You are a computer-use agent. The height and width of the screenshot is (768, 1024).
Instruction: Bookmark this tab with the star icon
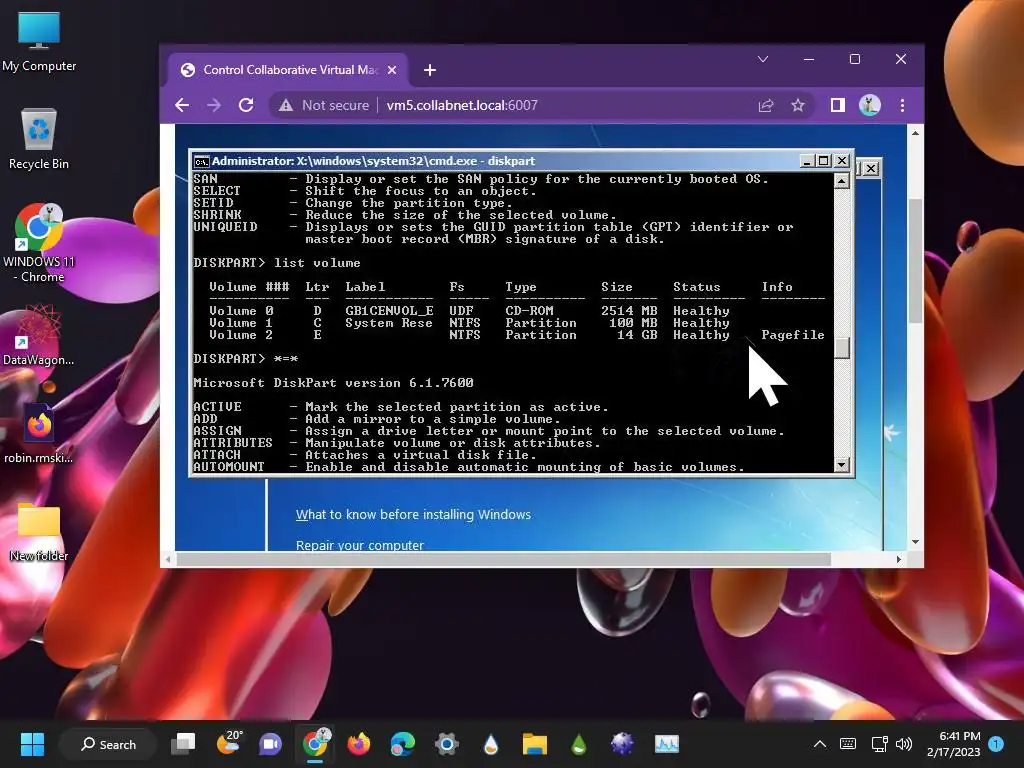coord(797,105)
